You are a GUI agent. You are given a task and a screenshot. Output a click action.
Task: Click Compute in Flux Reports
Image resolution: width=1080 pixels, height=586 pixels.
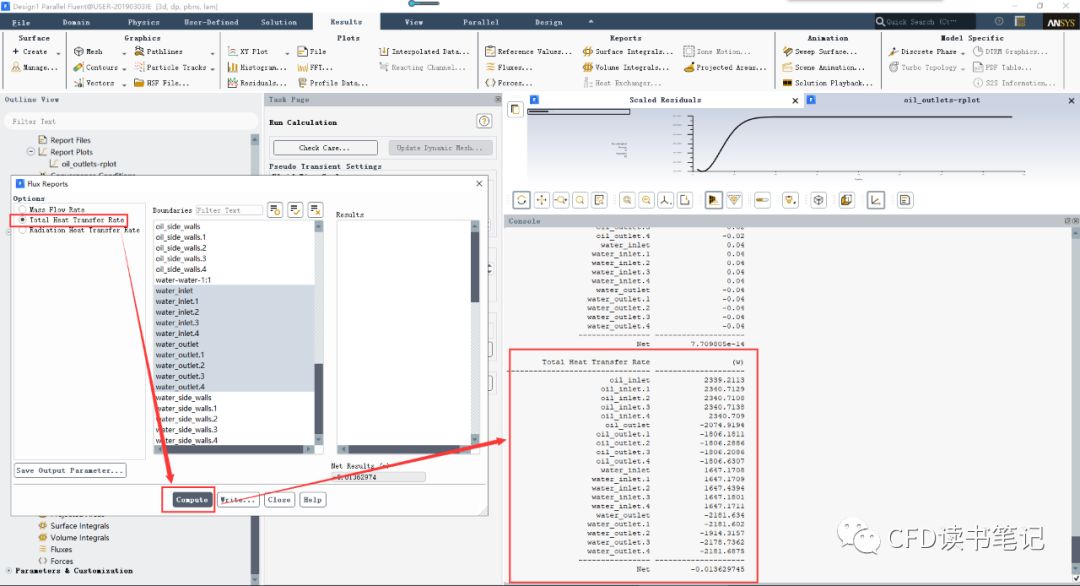(191, 499)
